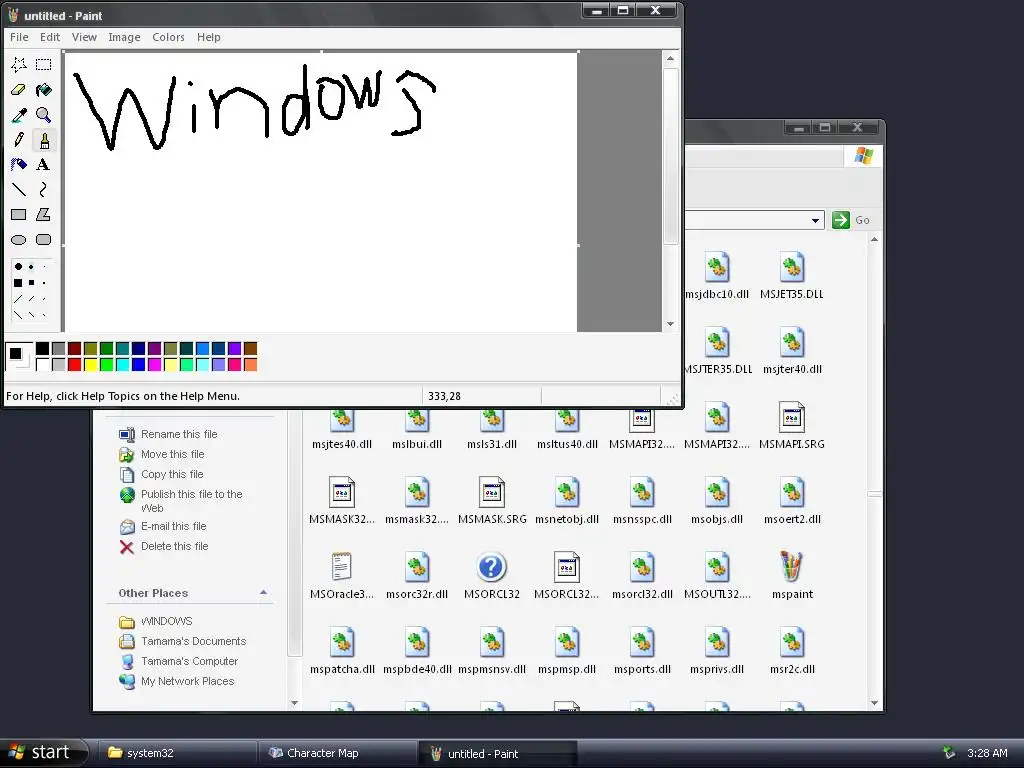Select the medium round brush shape
1024x768 pixels.
point(31,266)
